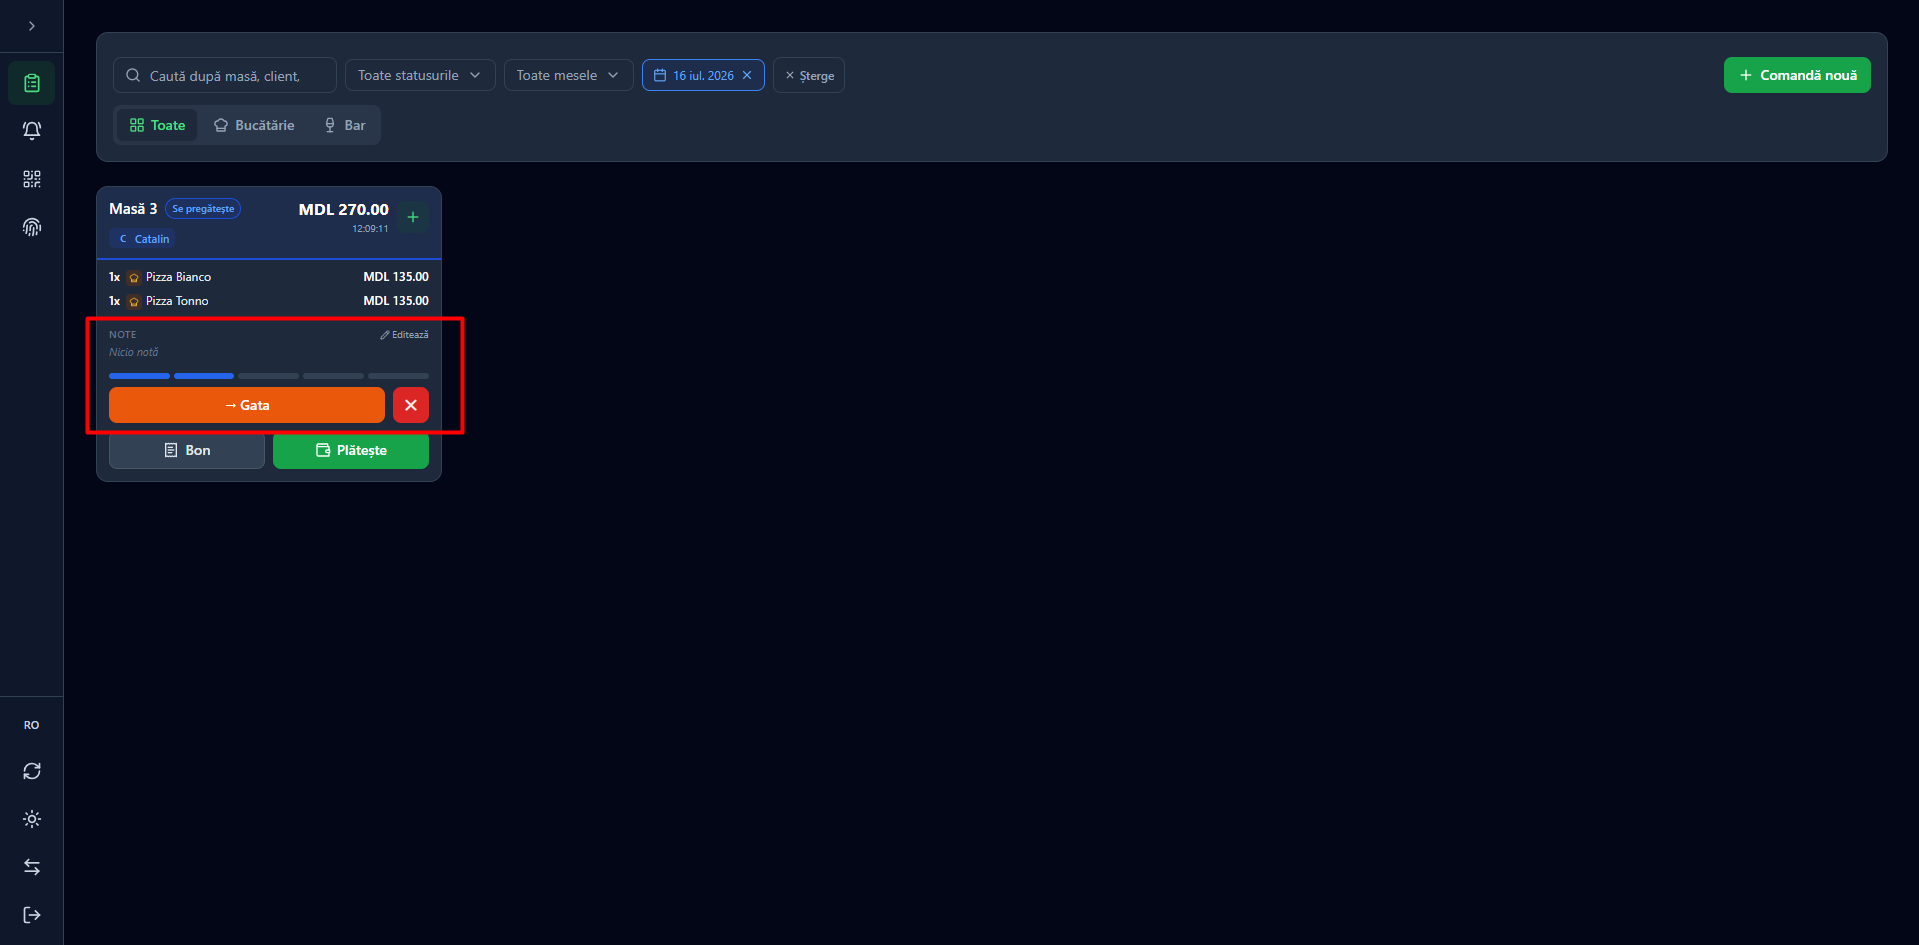Viewport: 1919px width, 945px height.
Task: Open the Toate mesele dropdown
Action: (x=568, y=75)
